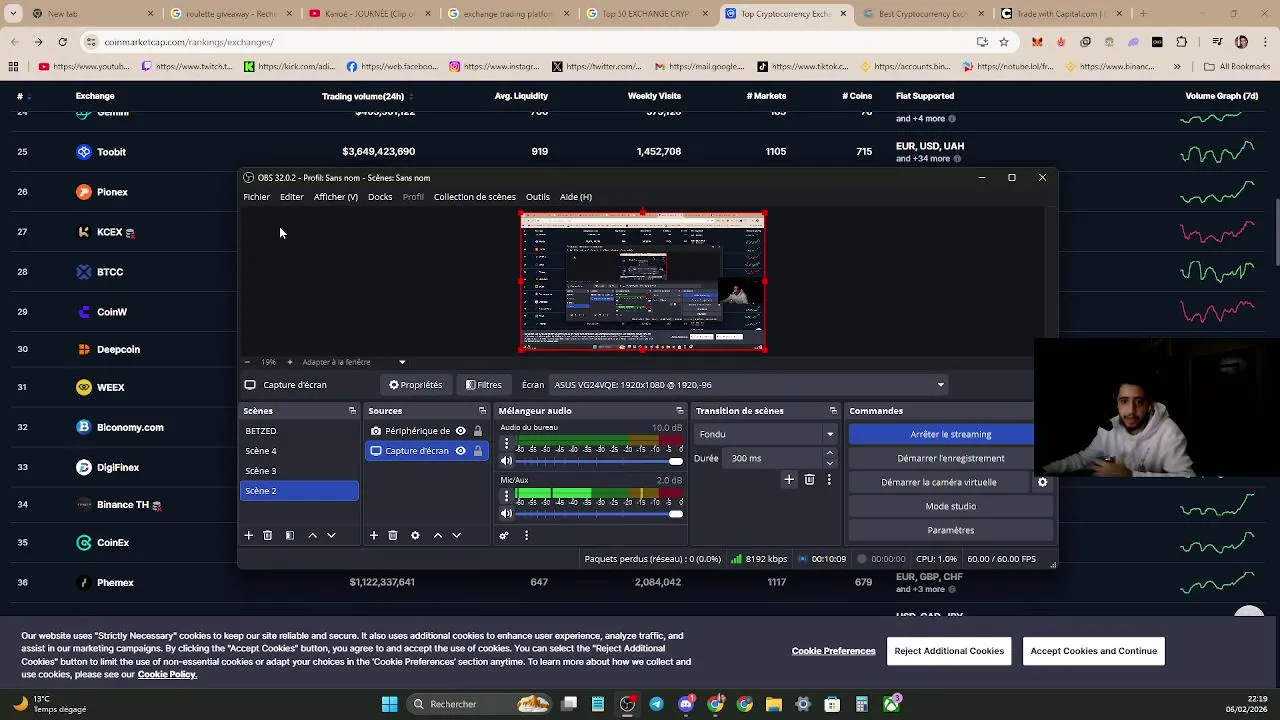Open Discord from the taskbar
The image size is (1280, 720).
pyautogui.click(x=686, y=704)
